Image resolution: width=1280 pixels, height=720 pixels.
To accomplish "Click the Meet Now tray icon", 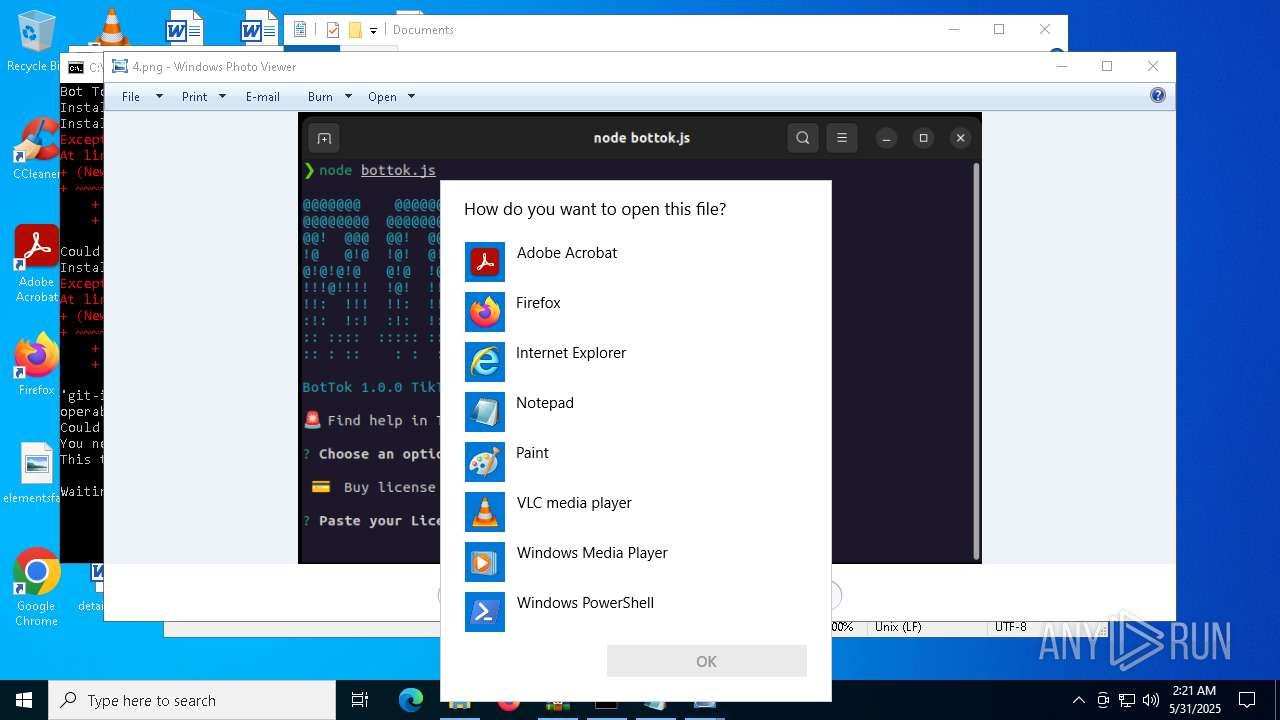I will [x=1102, y=700].
